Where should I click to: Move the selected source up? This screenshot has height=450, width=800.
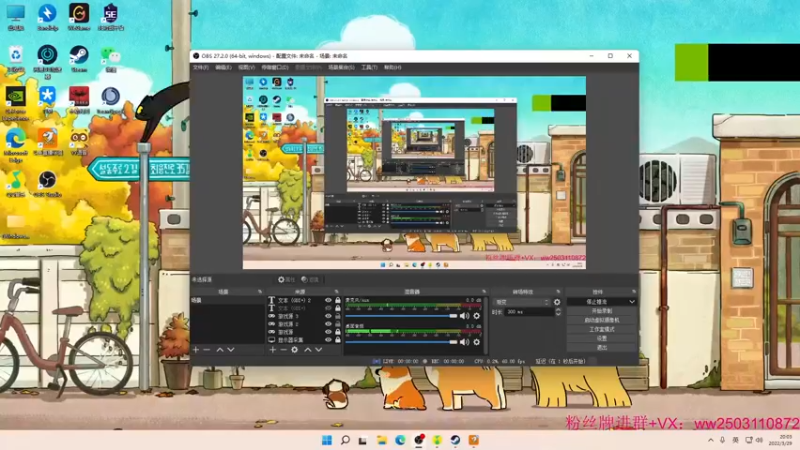coord(308,350)
